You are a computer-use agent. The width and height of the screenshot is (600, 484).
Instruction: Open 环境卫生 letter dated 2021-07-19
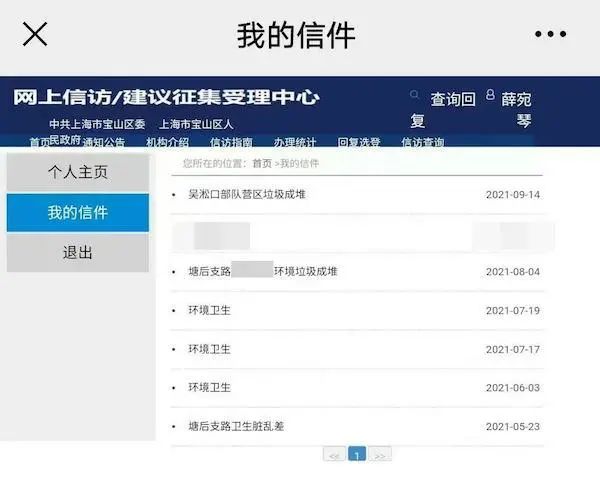tap(209, 311)
